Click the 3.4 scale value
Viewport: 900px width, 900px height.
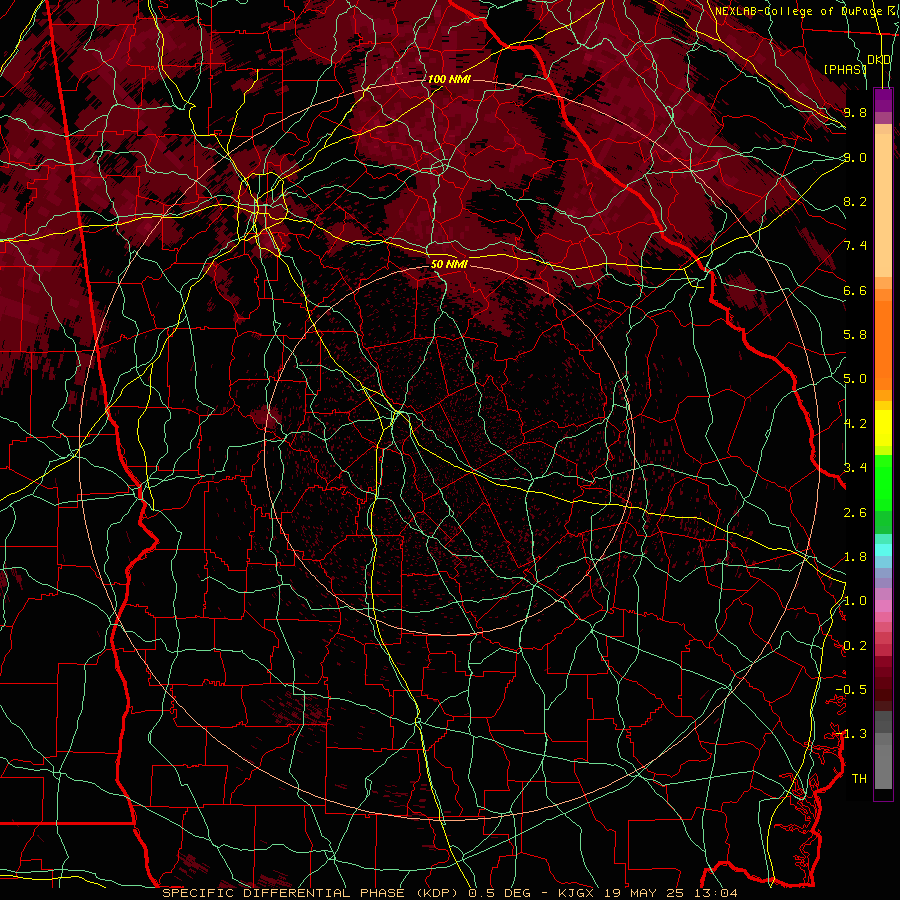(x=855, y=468)
